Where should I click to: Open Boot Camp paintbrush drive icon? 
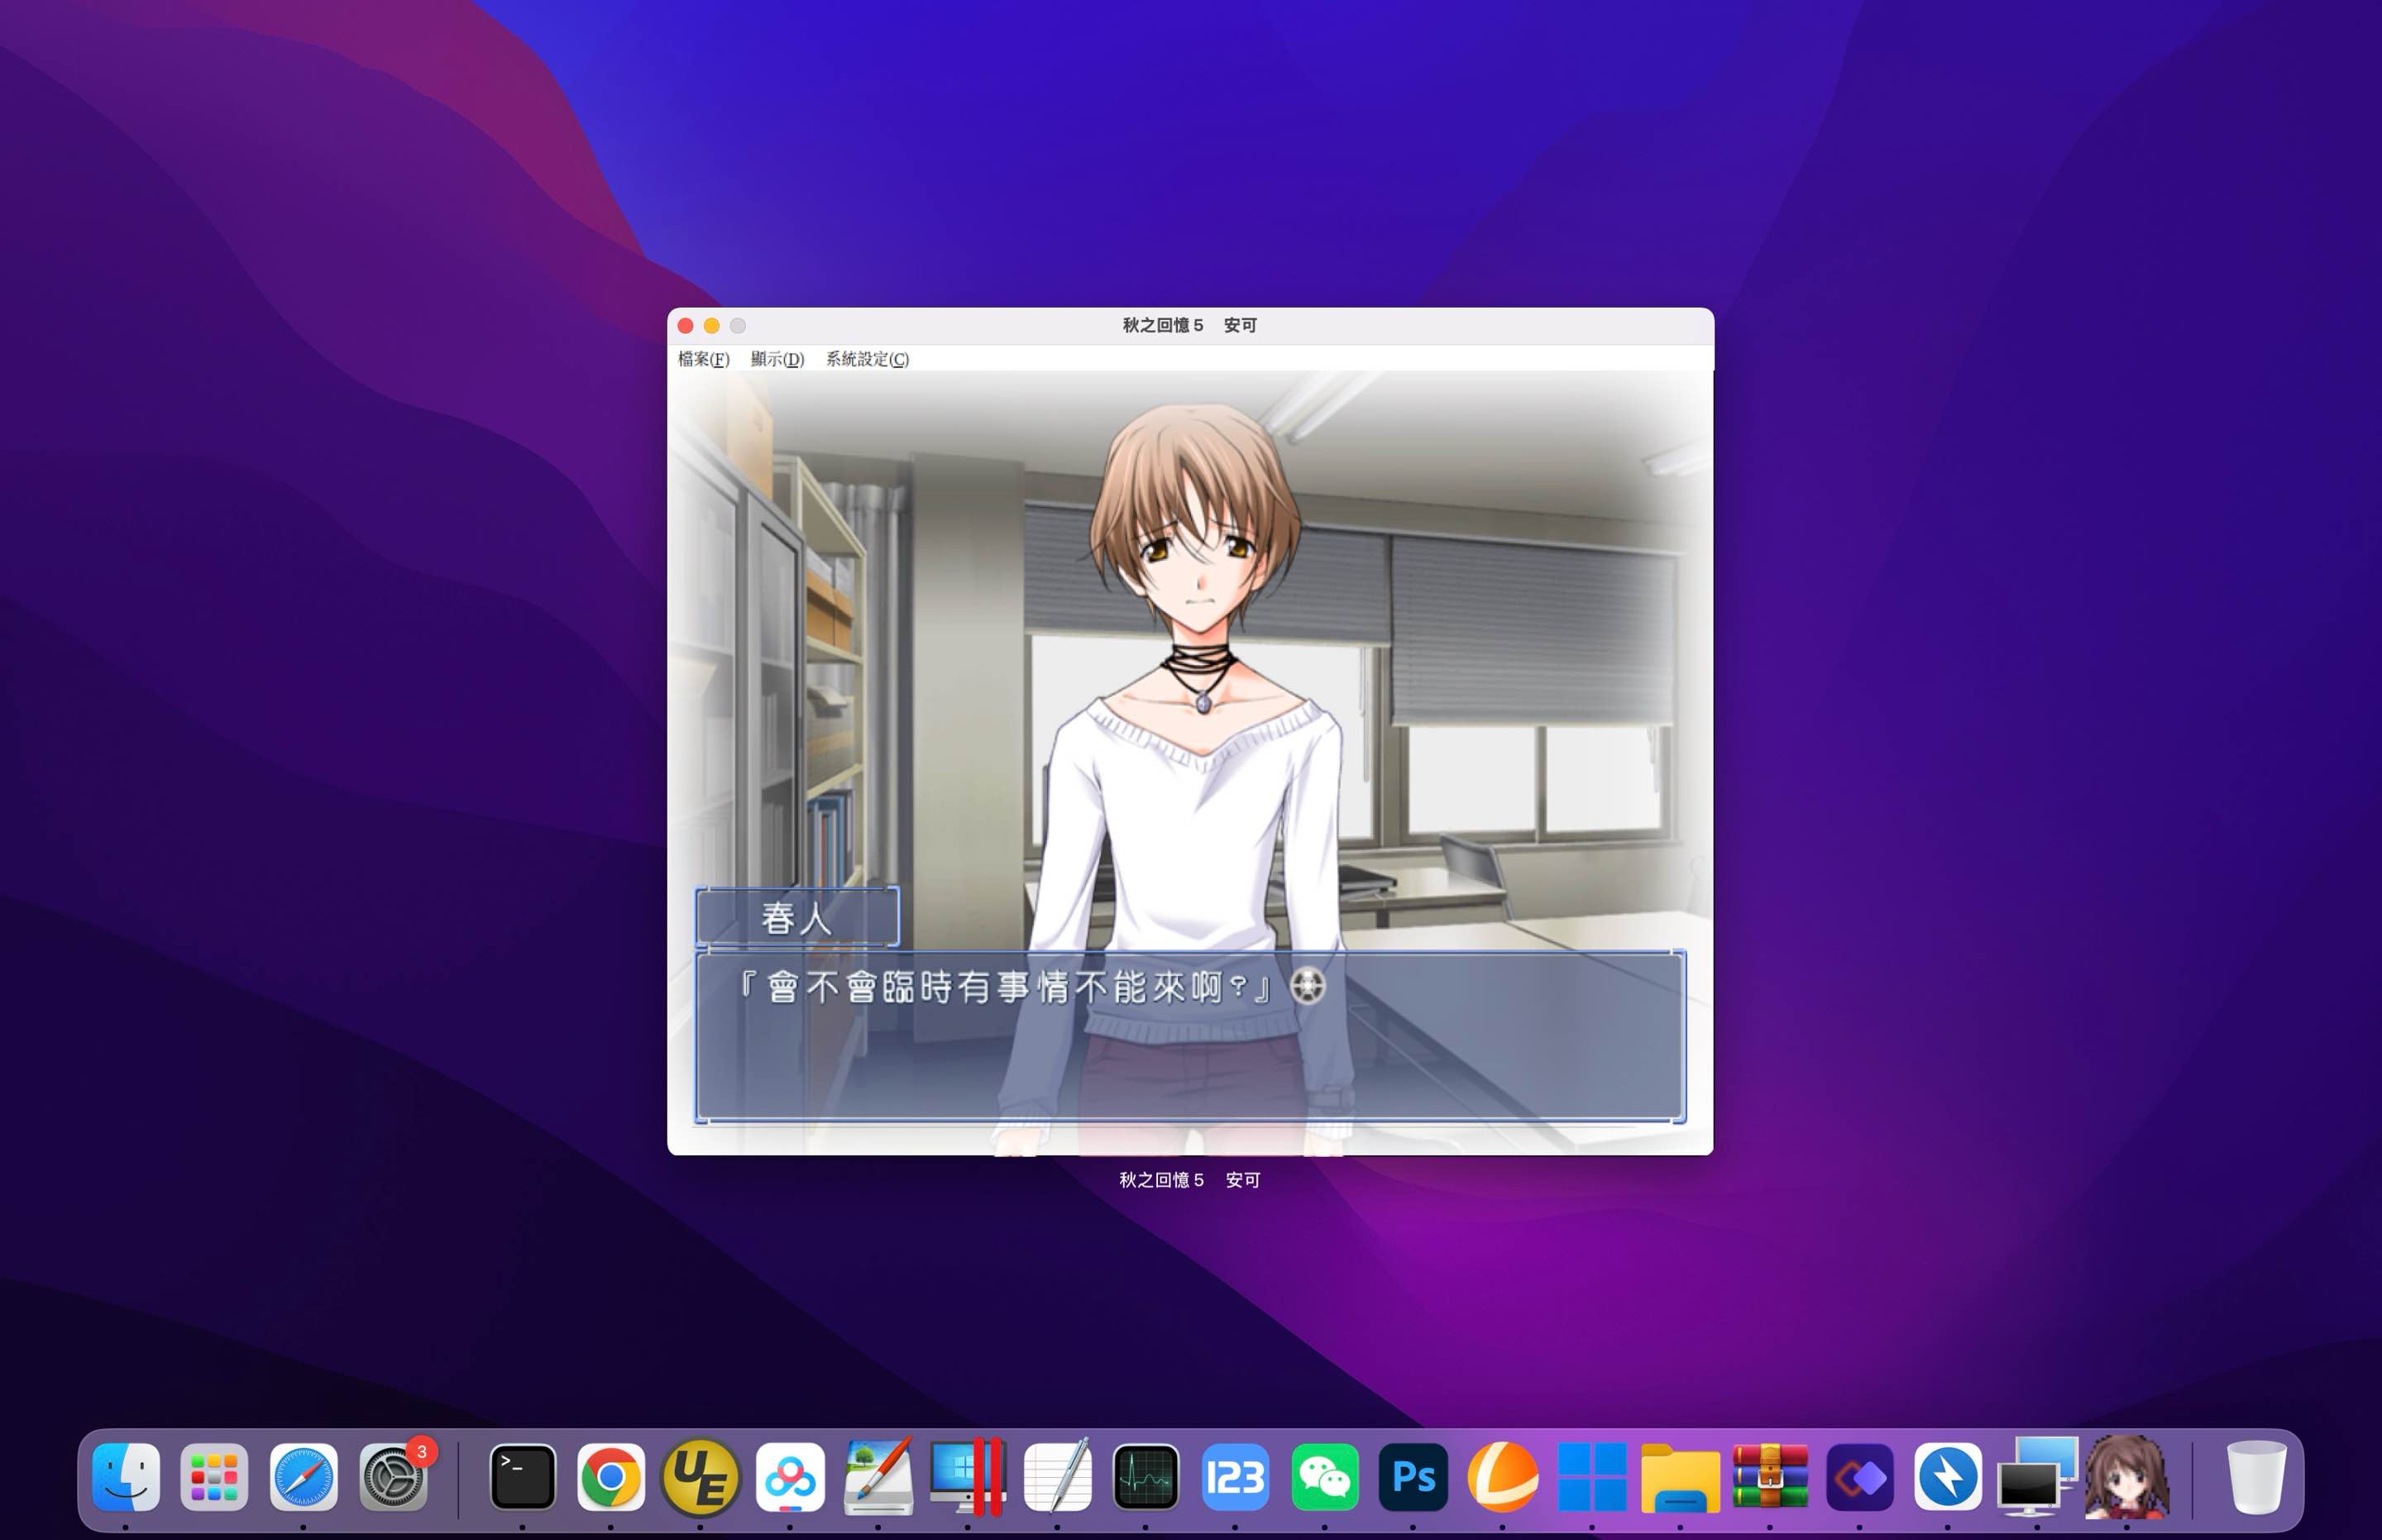[878, 1477]
